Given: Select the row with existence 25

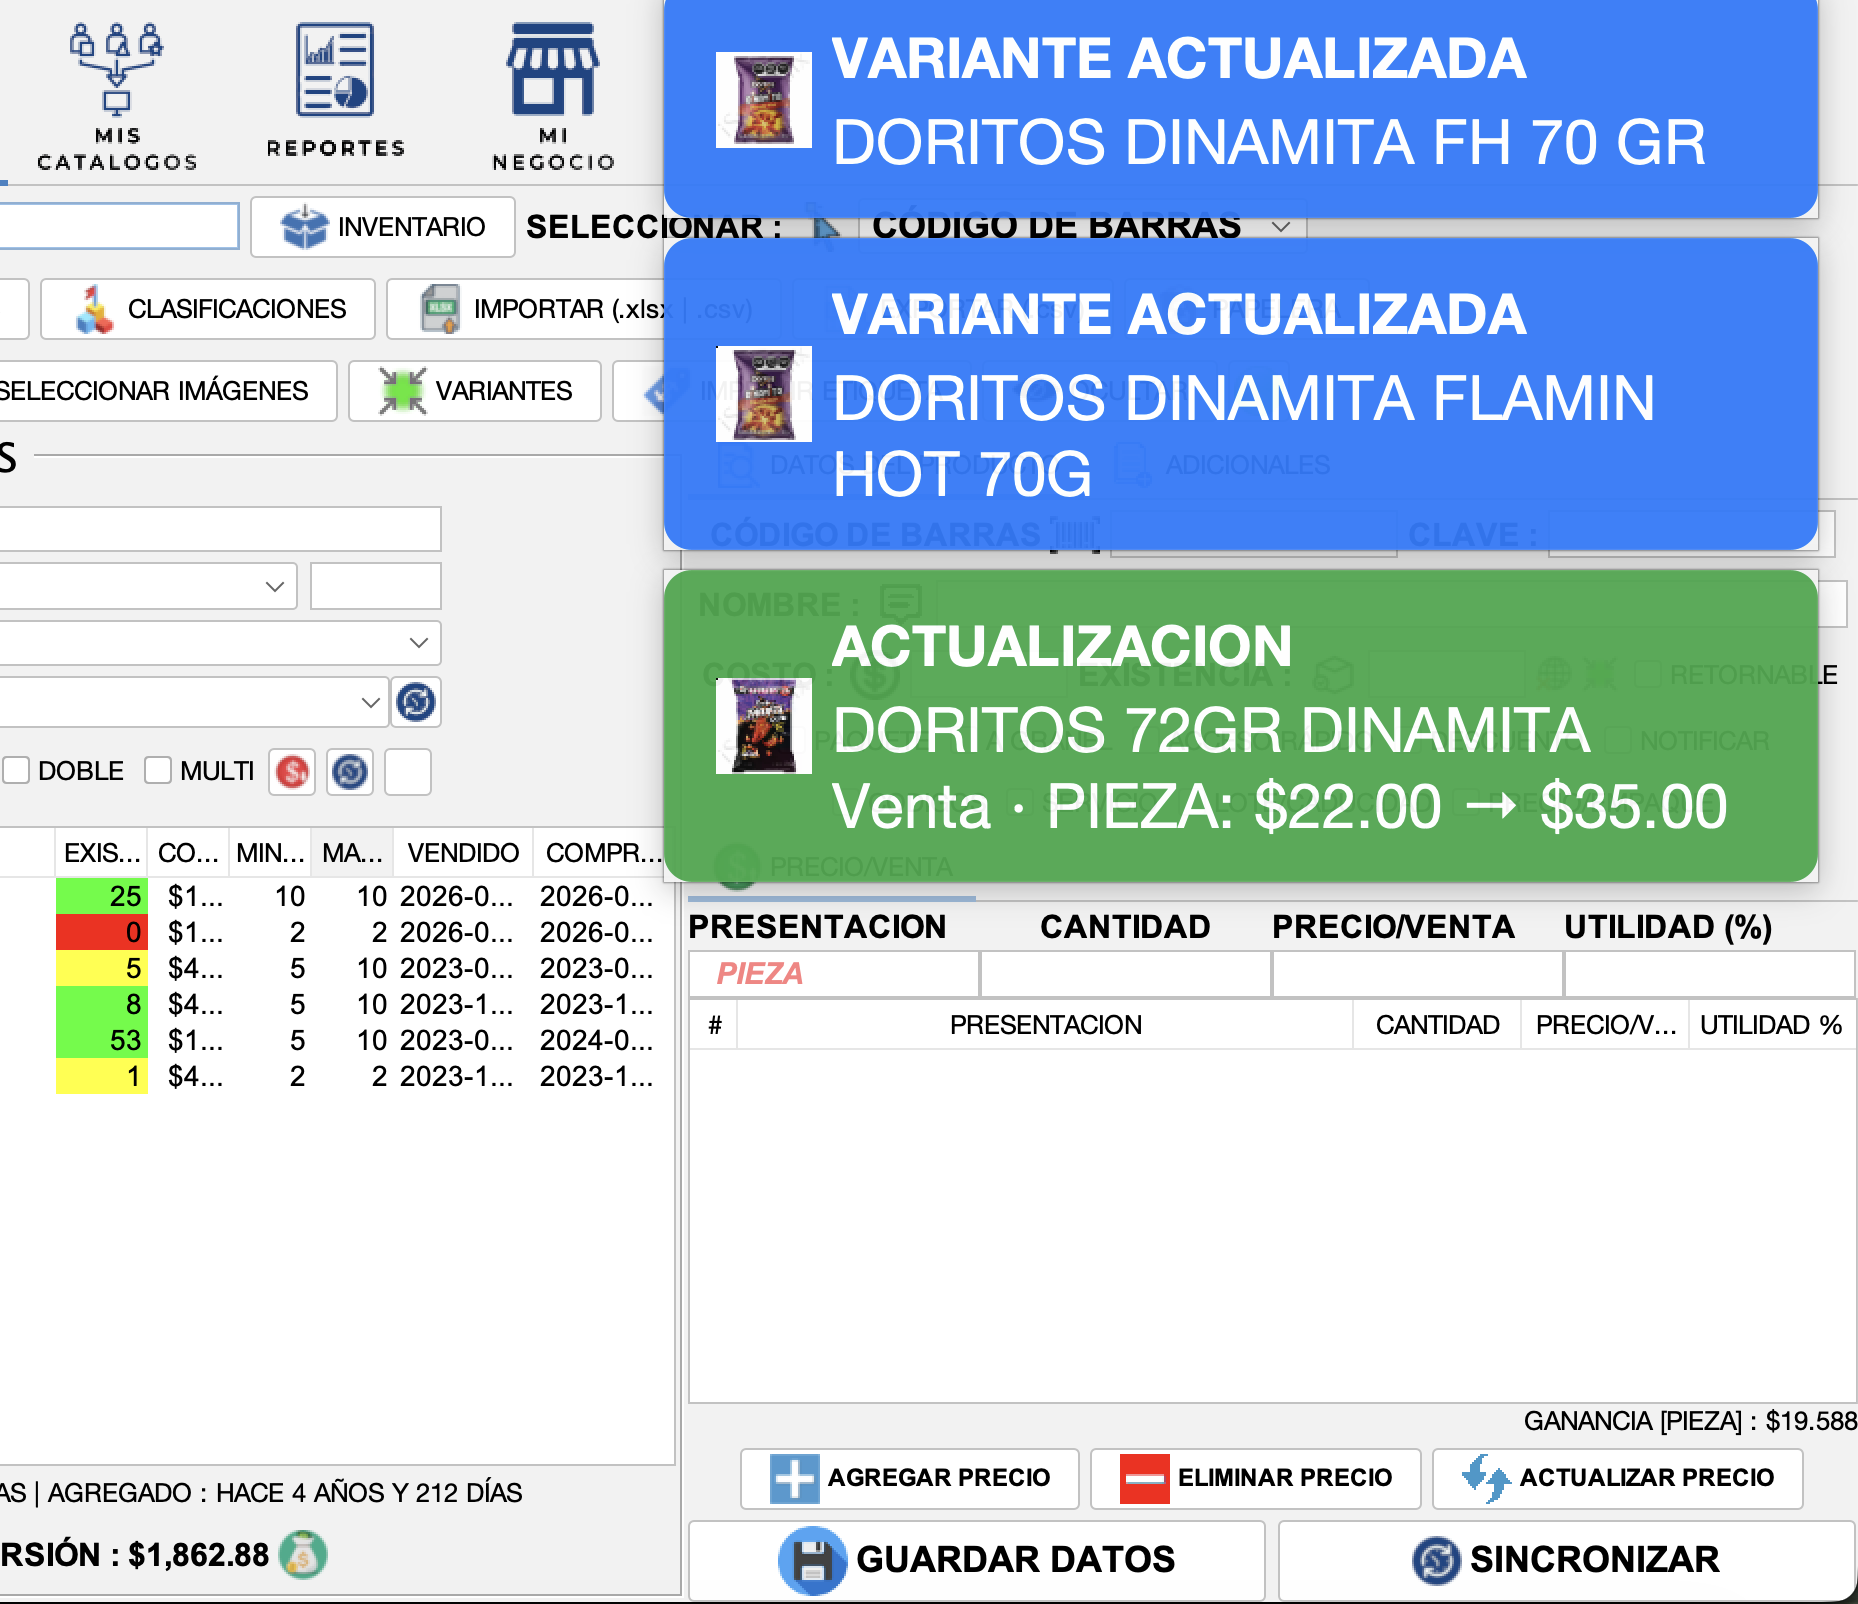Looking at the screenshot, I should pos(335,896).
